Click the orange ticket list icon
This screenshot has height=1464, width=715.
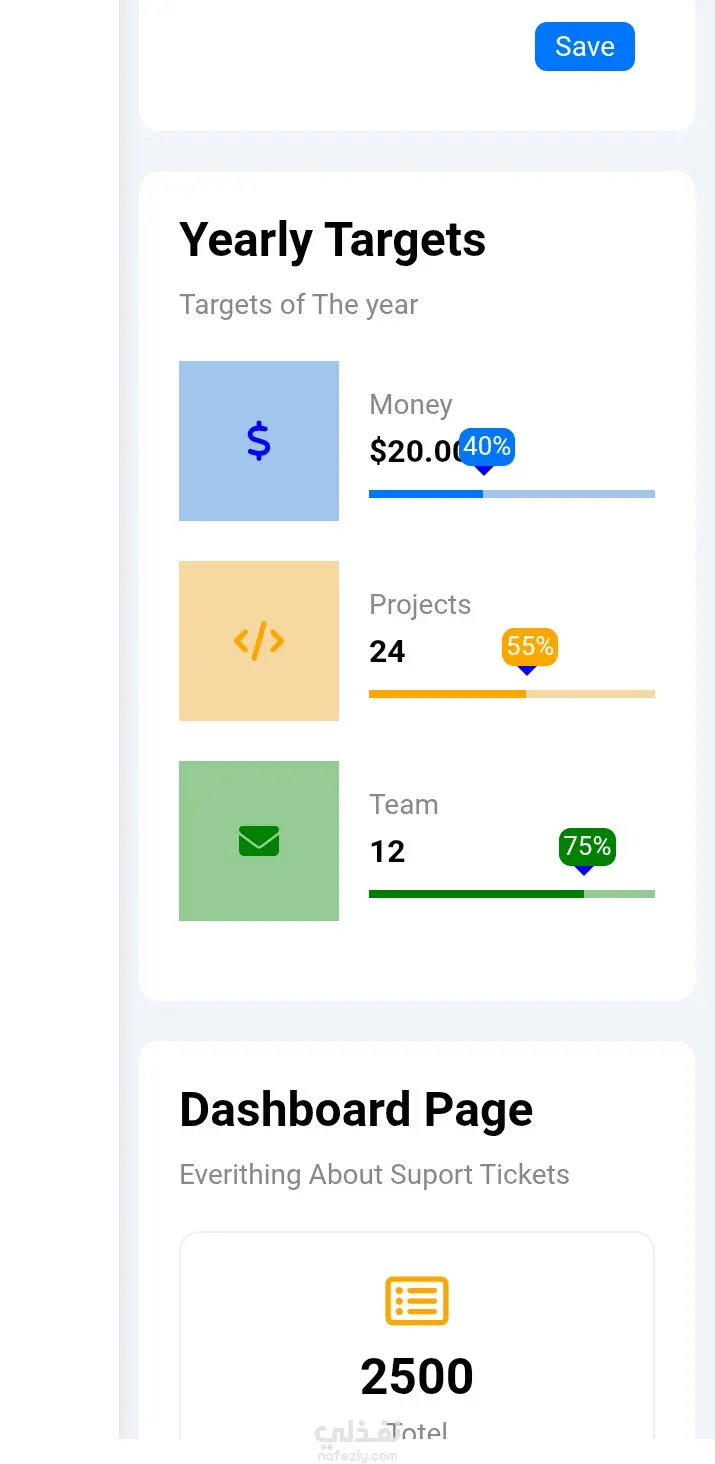pyautogui.click(x=417, y=1301)
